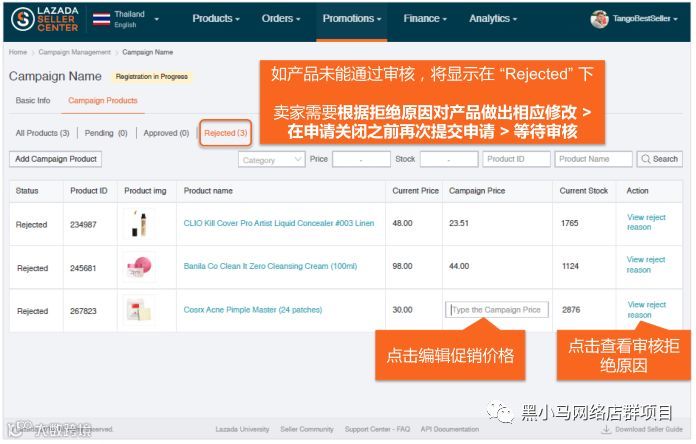Show Rejected (3) products
The width and height of the screenshot is (696, 444).
click(x=225, y=133)
